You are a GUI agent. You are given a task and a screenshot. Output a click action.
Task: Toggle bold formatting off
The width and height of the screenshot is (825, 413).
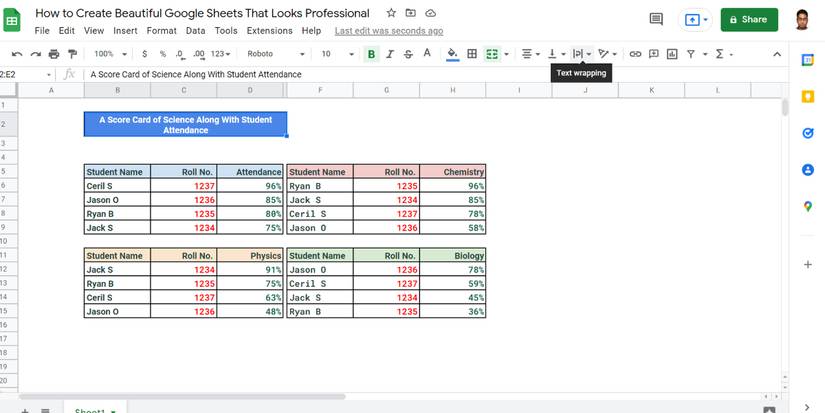tap(371, 54)
